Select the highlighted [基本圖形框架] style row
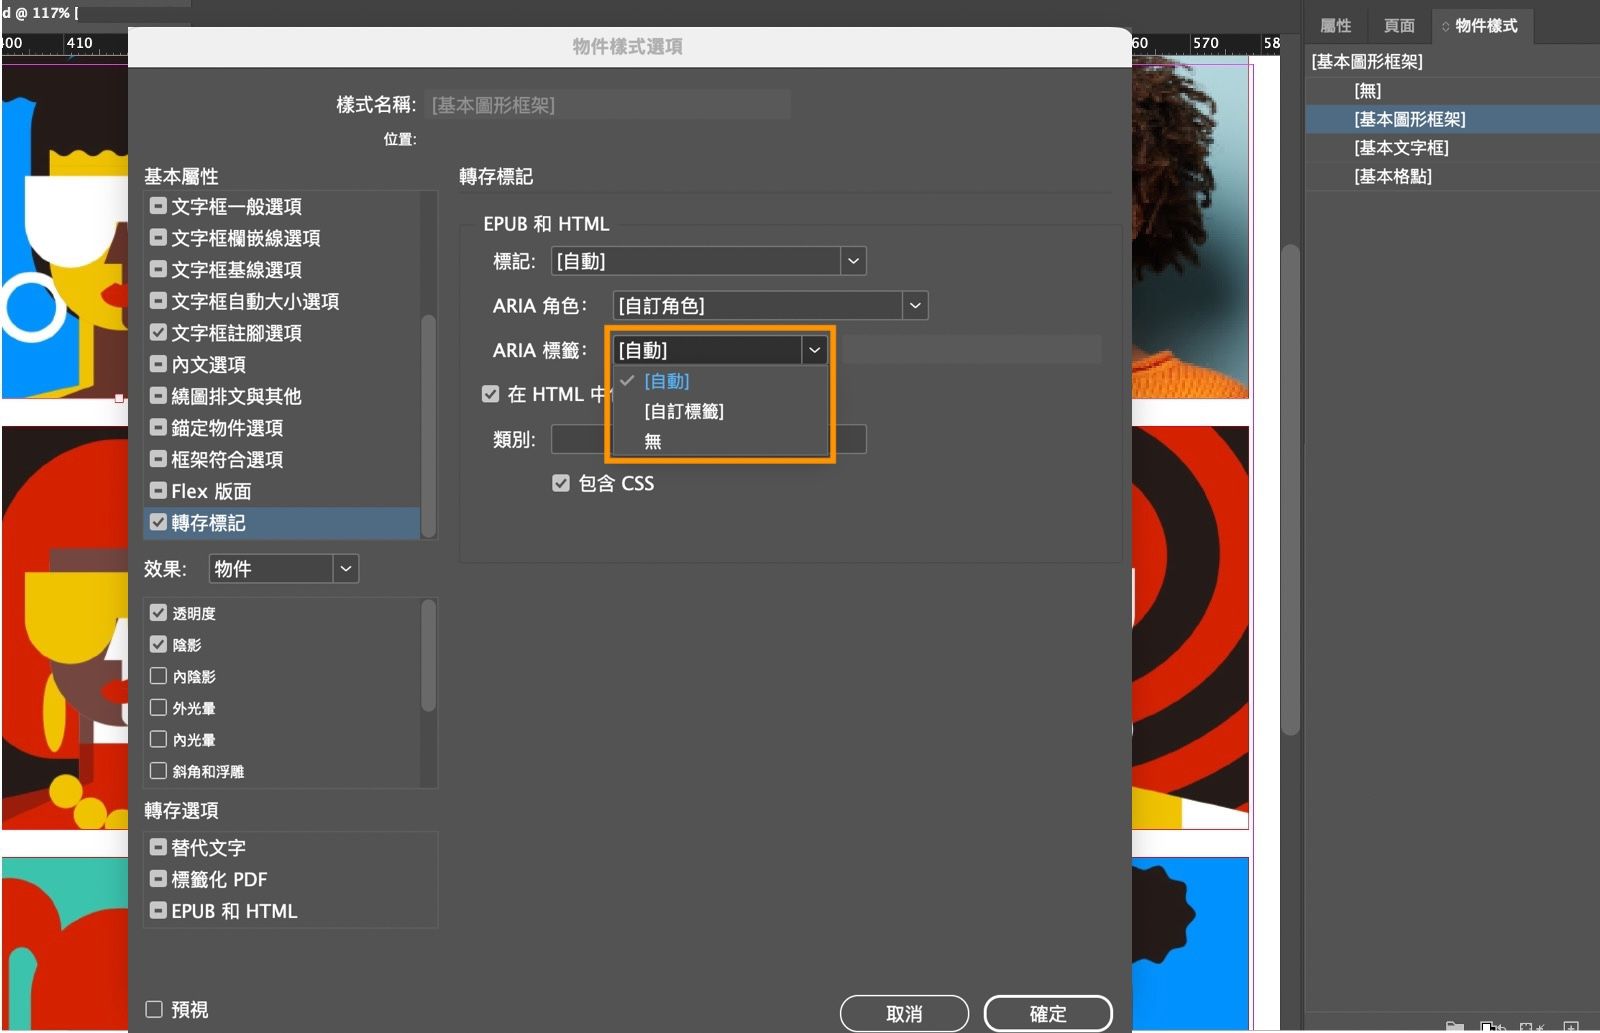Image resolution: width=1600 pixels, height=1033 pixels. tap(1452, 119)
